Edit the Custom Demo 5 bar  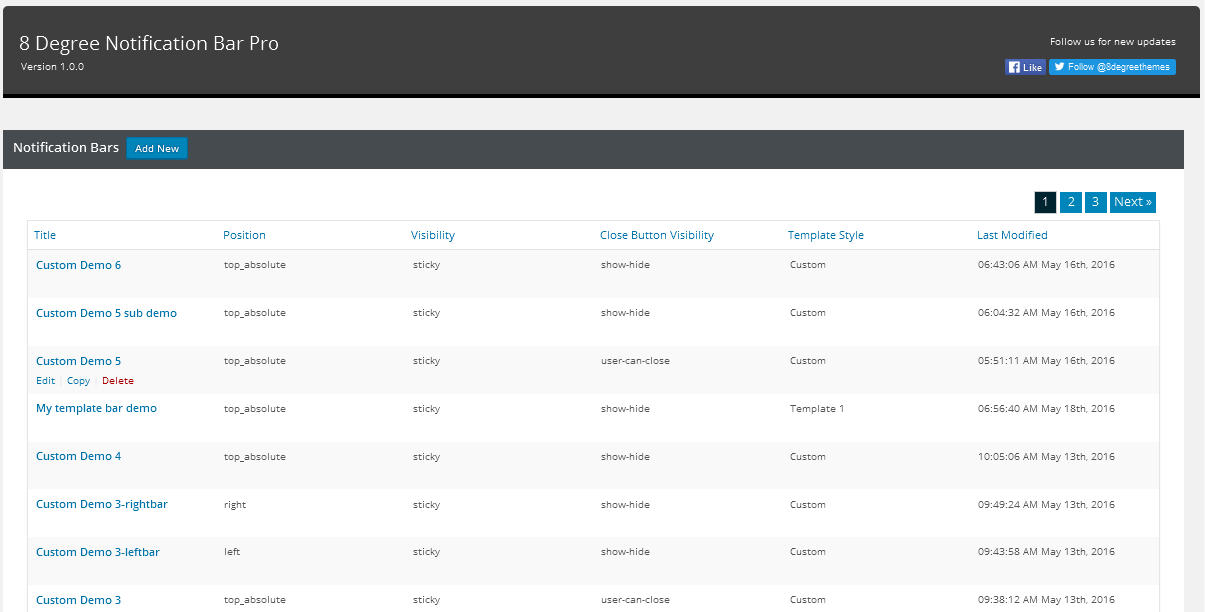click(46, 381)
